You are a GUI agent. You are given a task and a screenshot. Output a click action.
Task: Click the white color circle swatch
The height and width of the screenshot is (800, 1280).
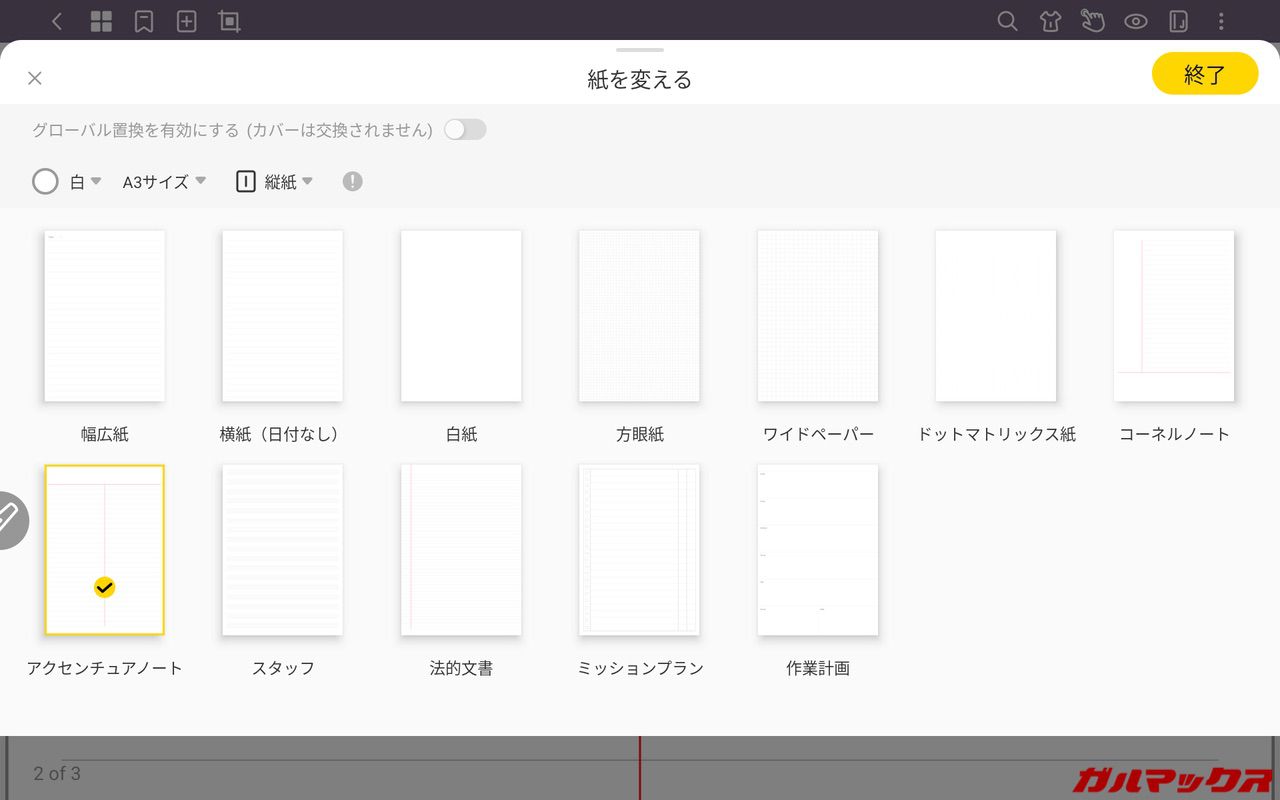pos(45,181)
